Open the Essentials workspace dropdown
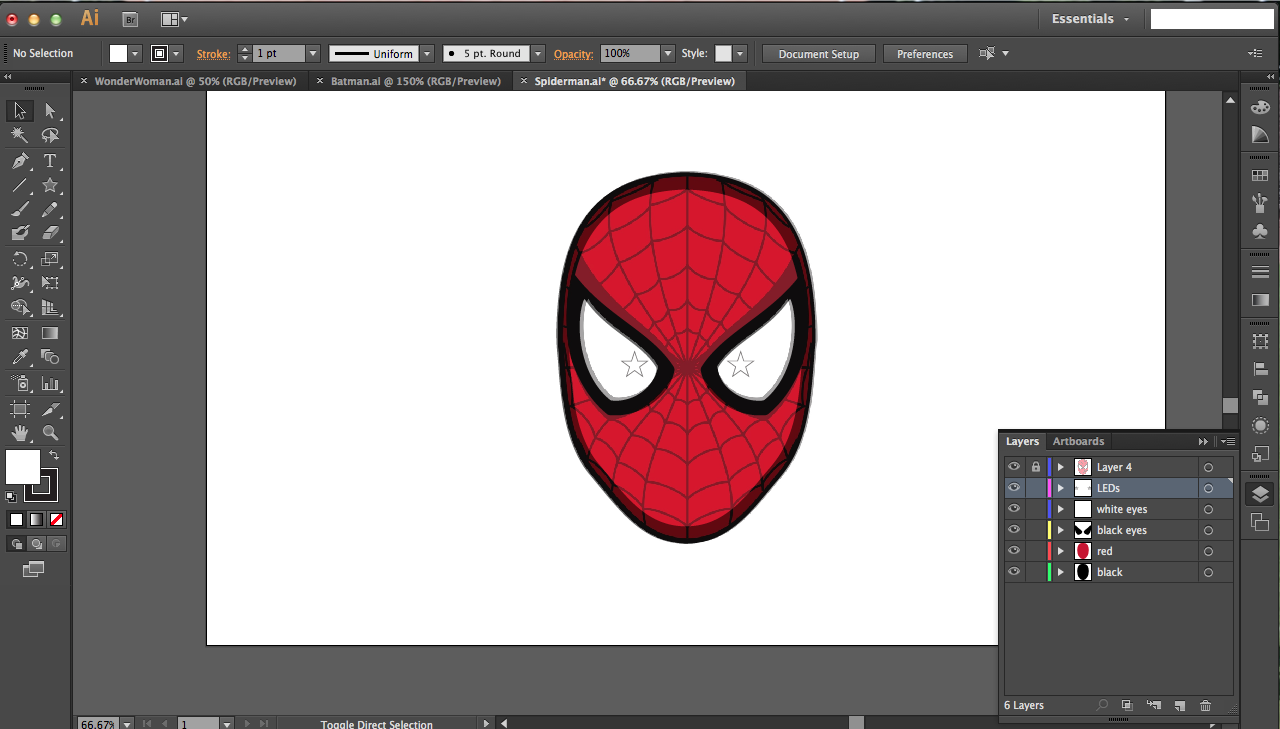The width and height of the screenshot is (1280, 729). click(1090, 19)
